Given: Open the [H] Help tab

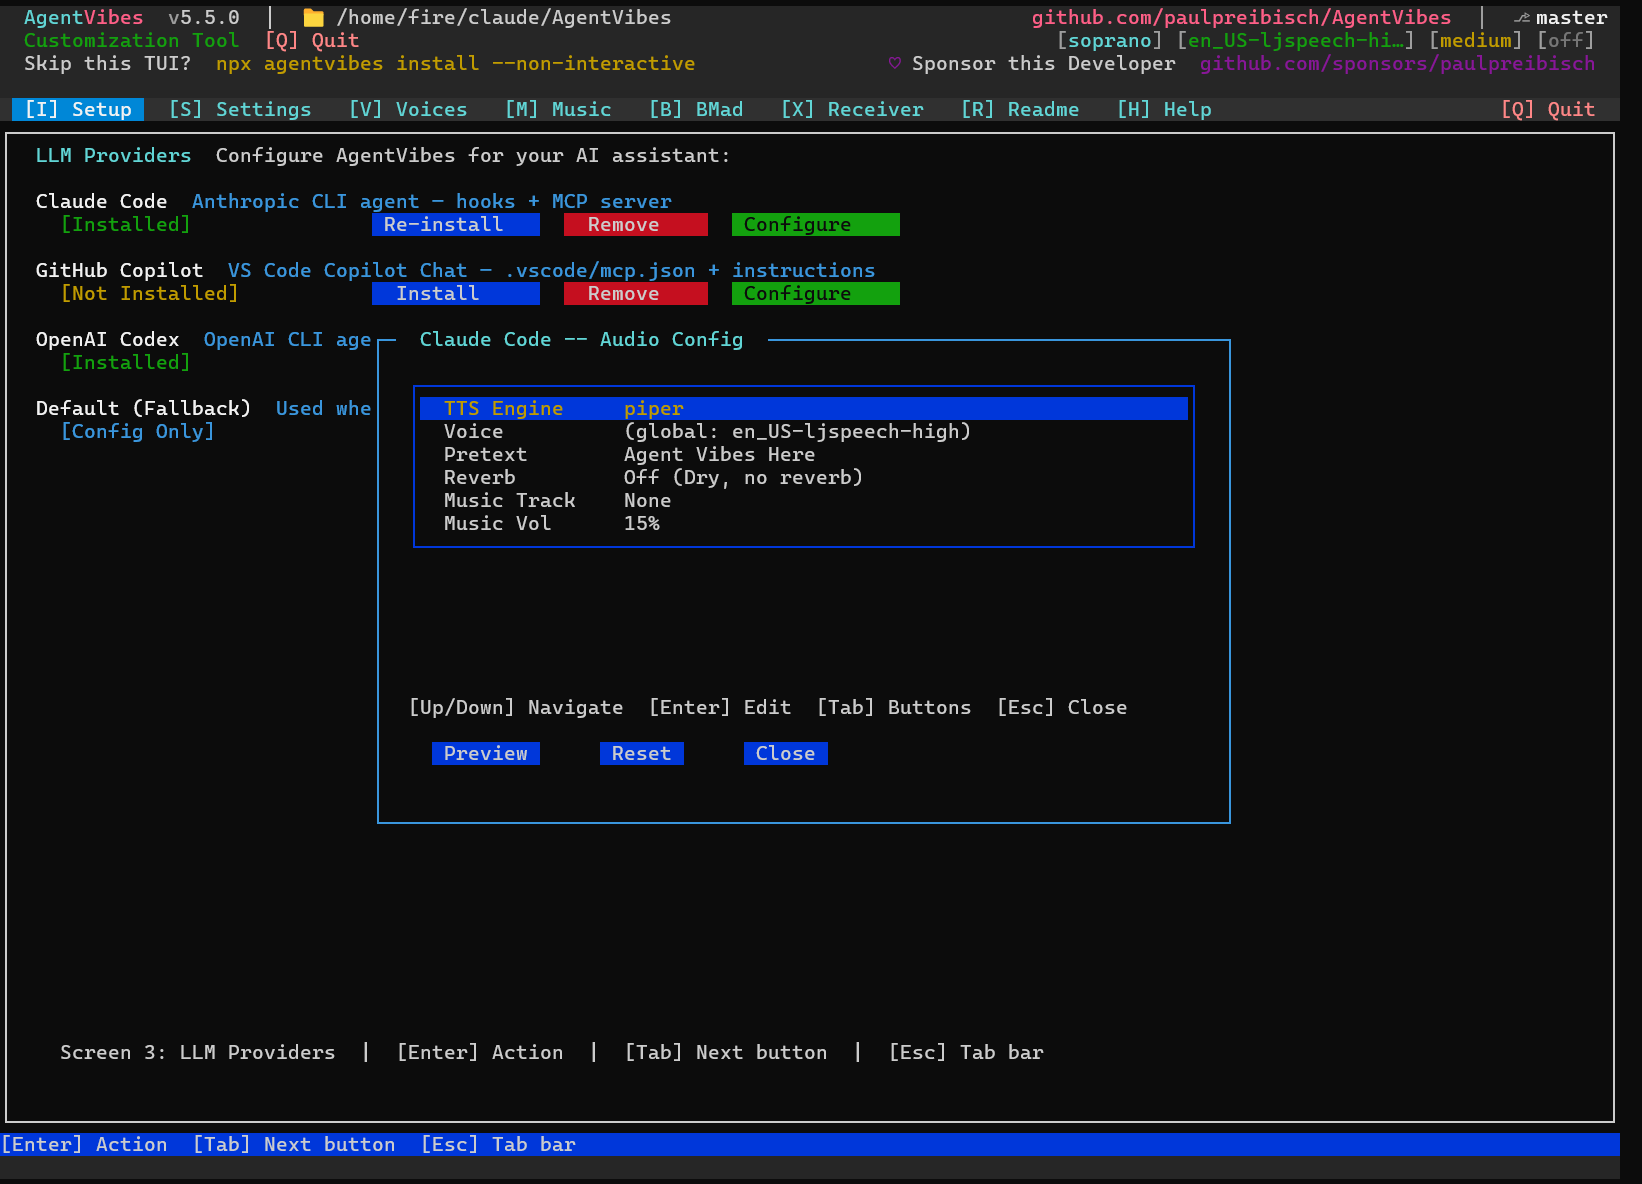Looking at the screenshot, I should click(1164, 109).
